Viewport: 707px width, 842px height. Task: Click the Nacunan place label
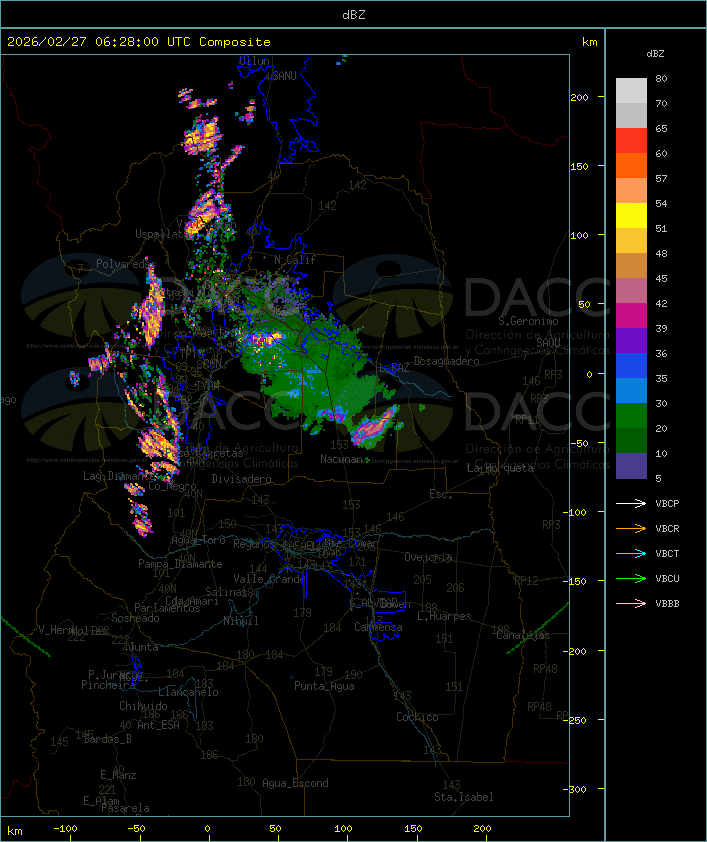[x=341, y=459]
